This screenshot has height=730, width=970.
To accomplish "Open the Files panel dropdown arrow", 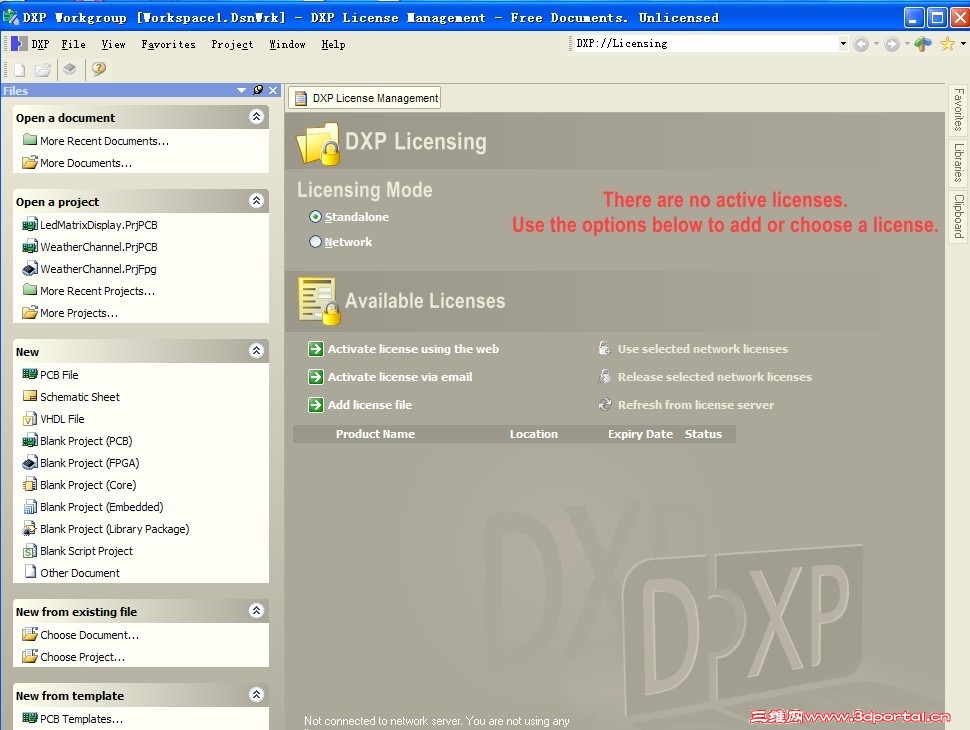I will pos(241,90).
